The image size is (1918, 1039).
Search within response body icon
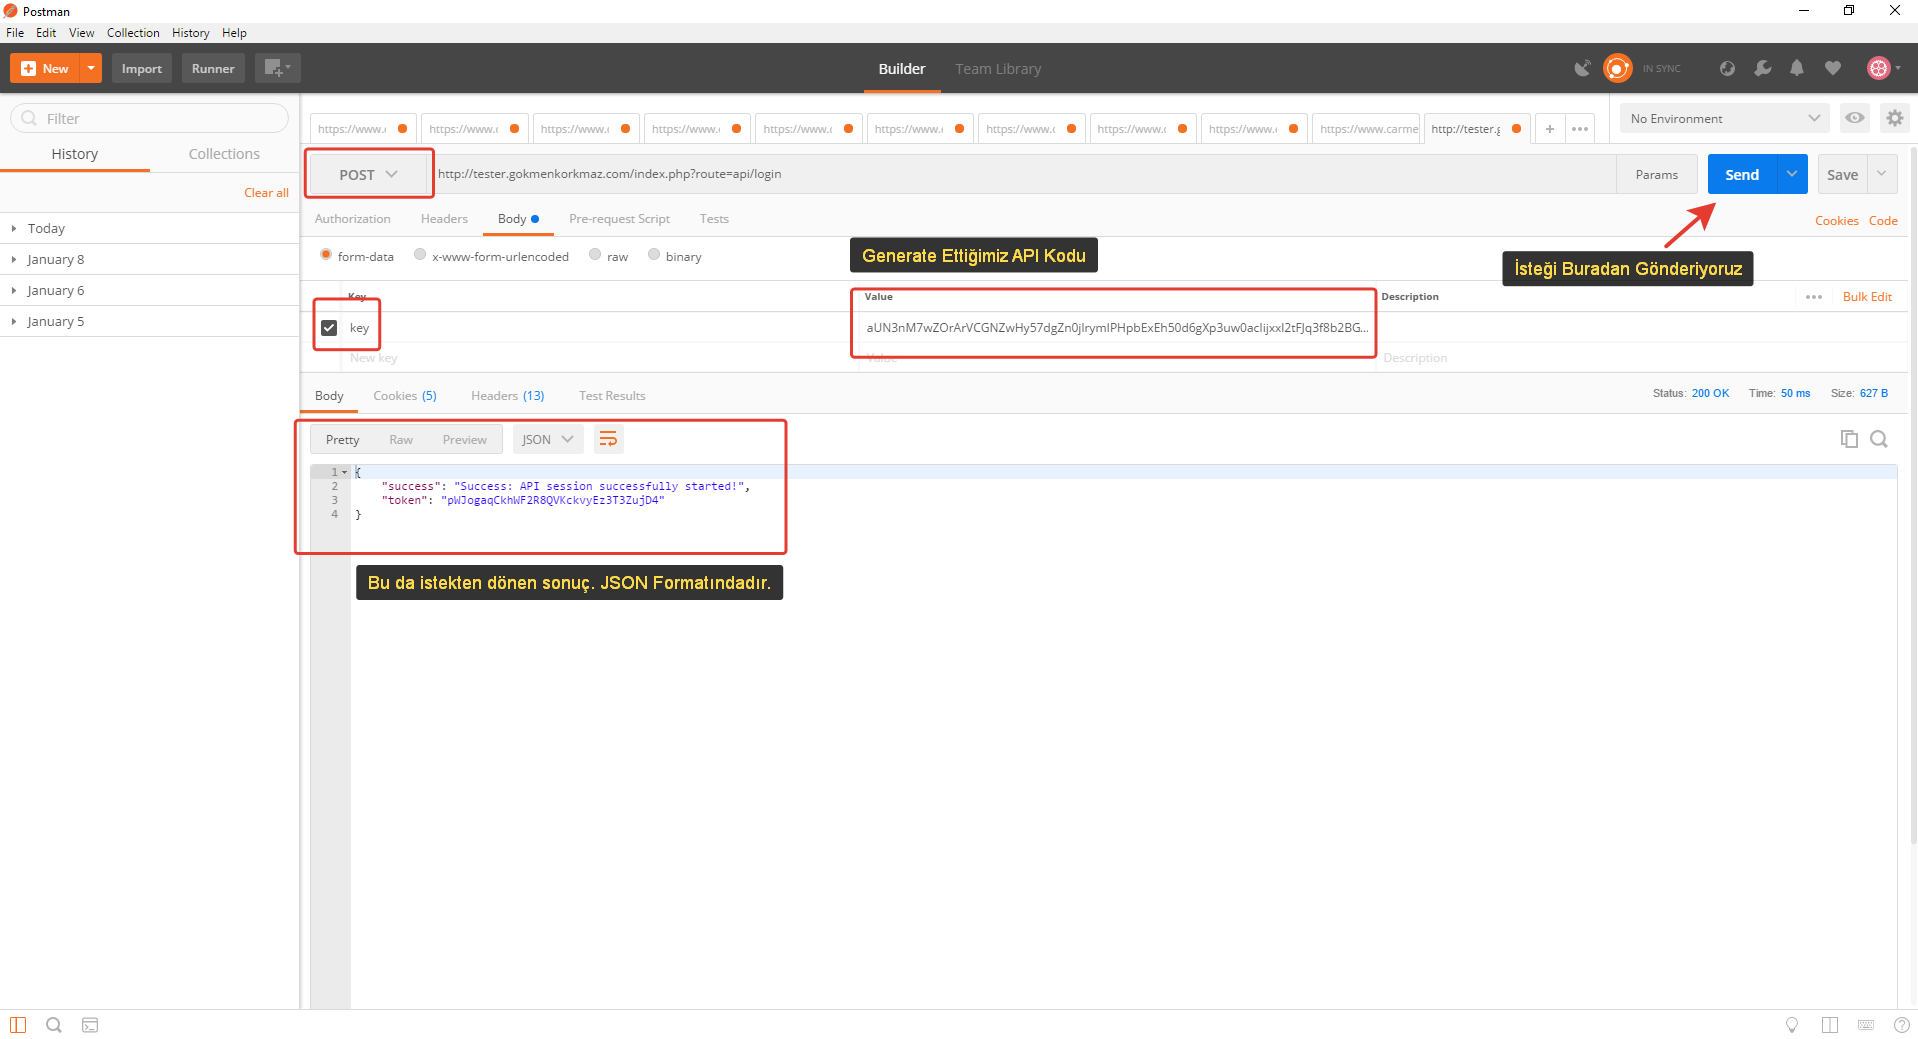click(x=1879, y=439)
